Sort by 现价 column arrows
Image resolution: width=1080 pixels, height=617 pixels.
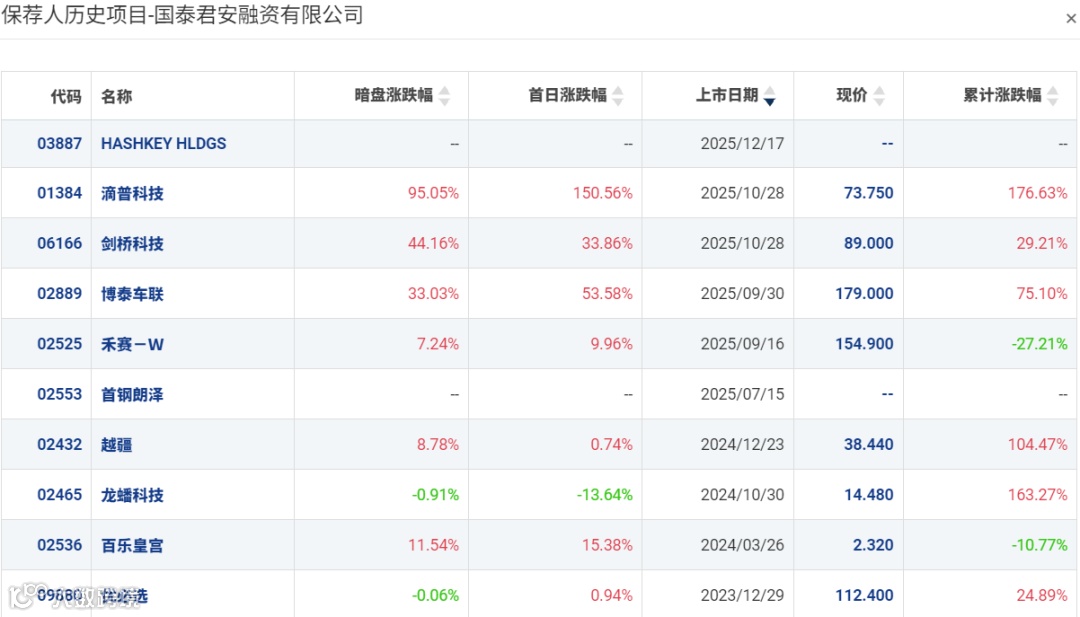click(x=879, y=96)
